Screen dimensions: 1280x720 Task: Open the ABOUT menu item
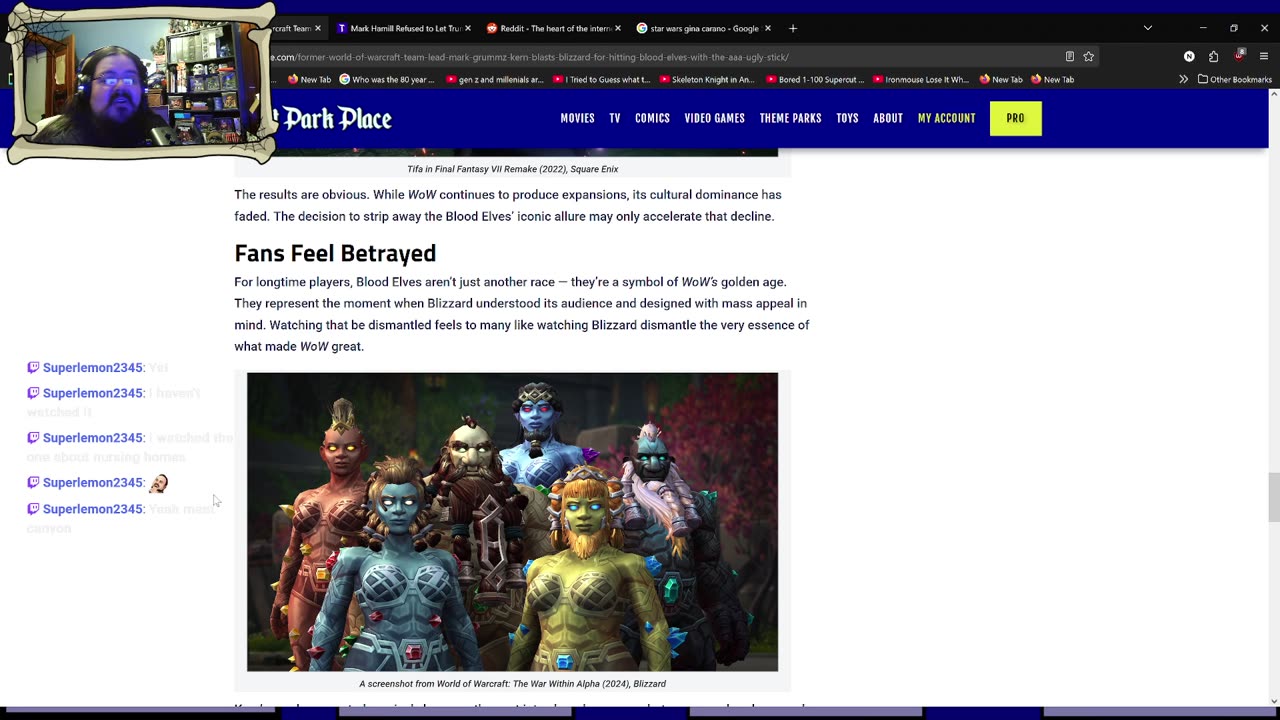tap(888, 118)
